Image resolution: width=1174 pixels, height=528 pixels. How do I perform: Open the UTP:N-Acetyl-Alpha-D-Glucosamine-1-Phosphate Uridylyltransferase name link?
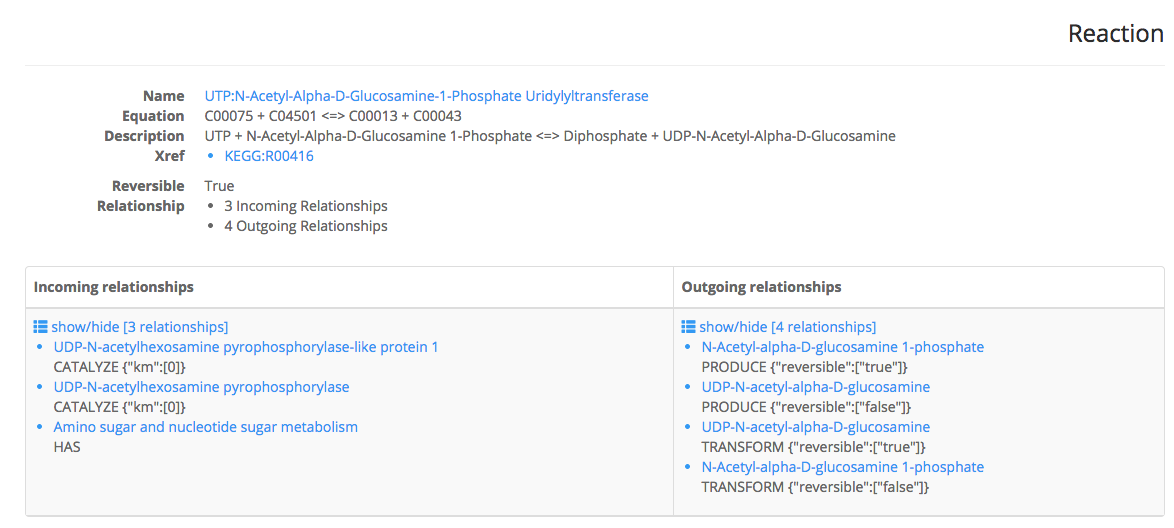pyautogui.click(x=426, y=96)
